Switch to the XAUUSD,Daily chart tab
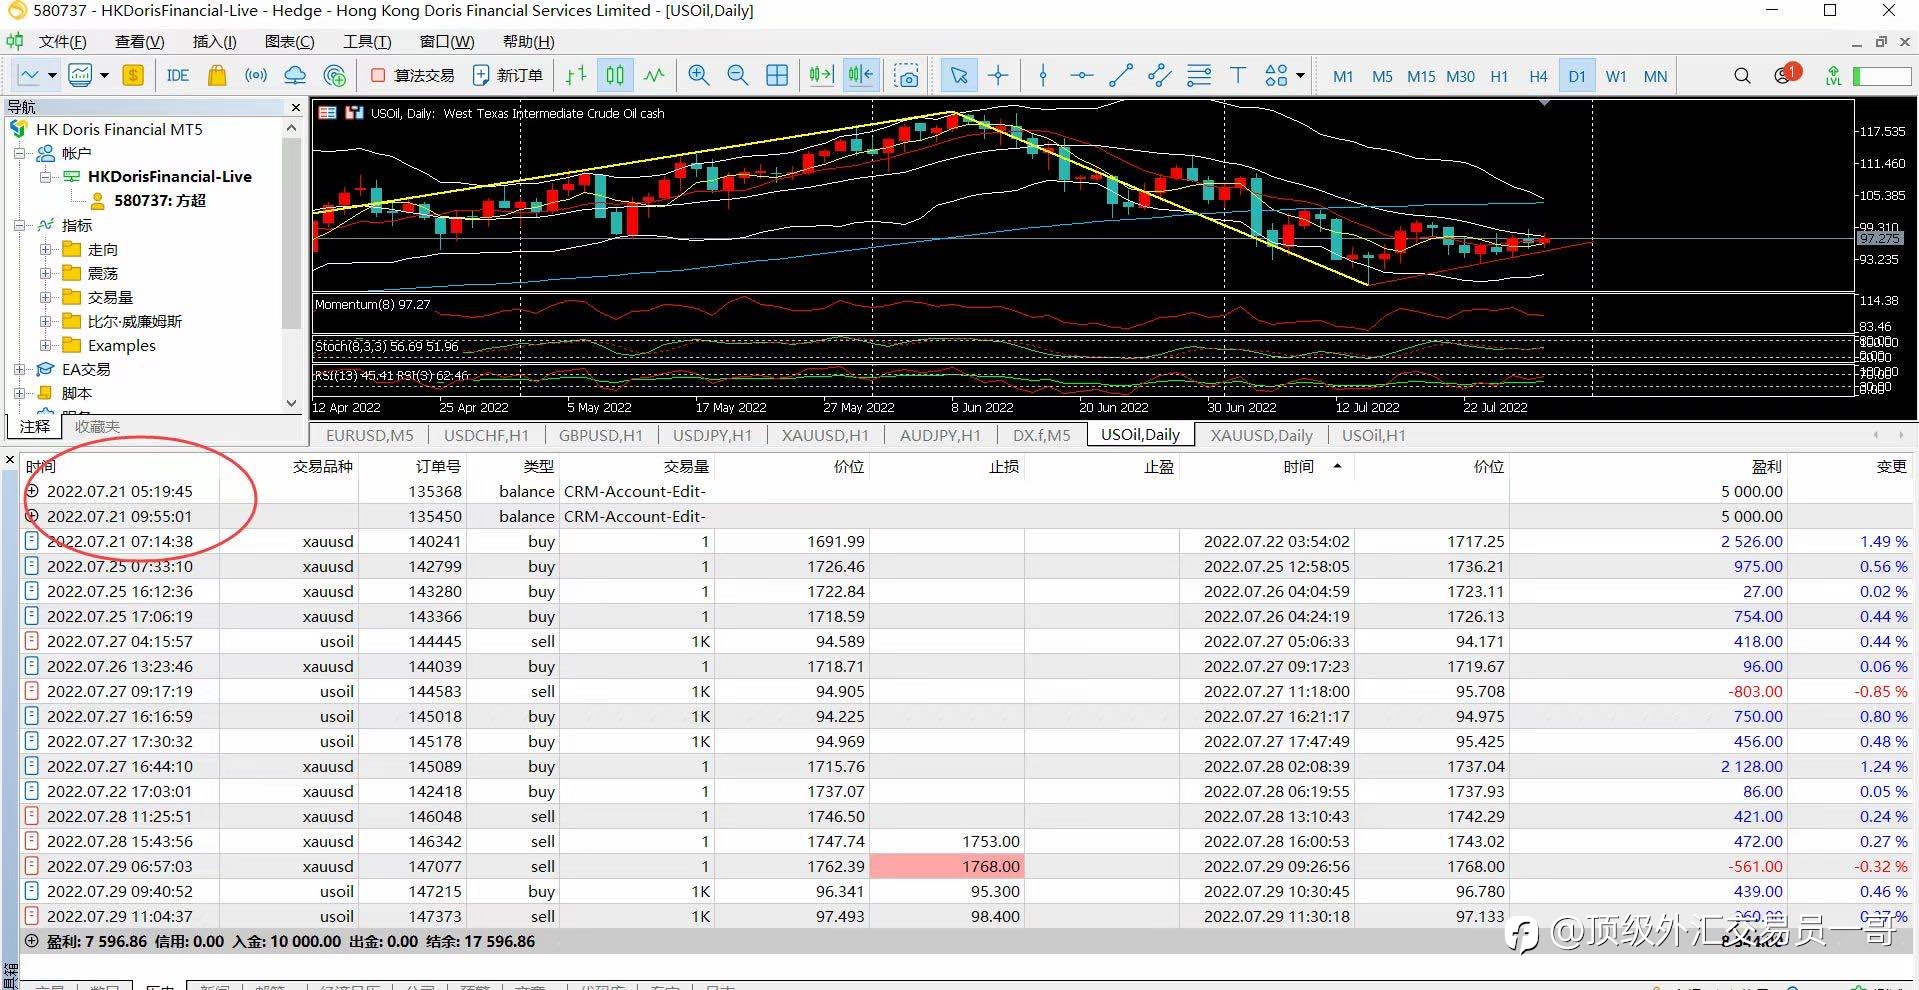Screen dimensions: 1919x990 [1261, 435]
